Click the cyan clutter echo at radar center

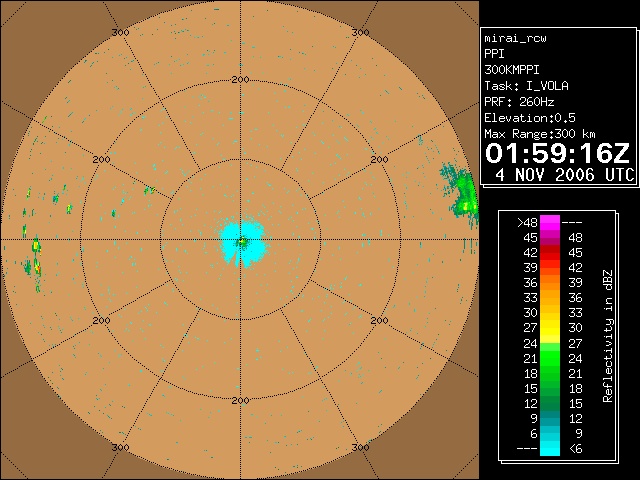243,244
